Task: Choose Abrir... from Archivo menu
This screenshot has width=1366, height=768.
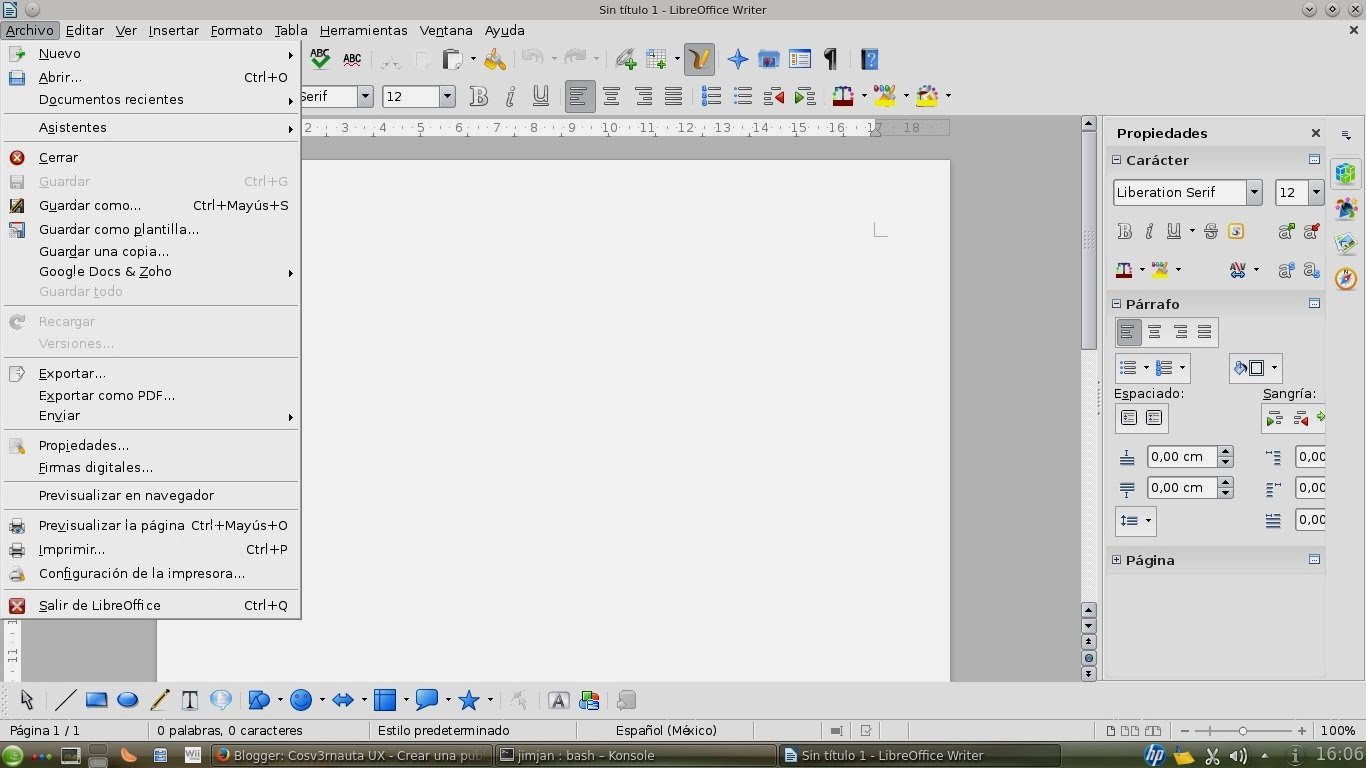Action: coord(152,77)
